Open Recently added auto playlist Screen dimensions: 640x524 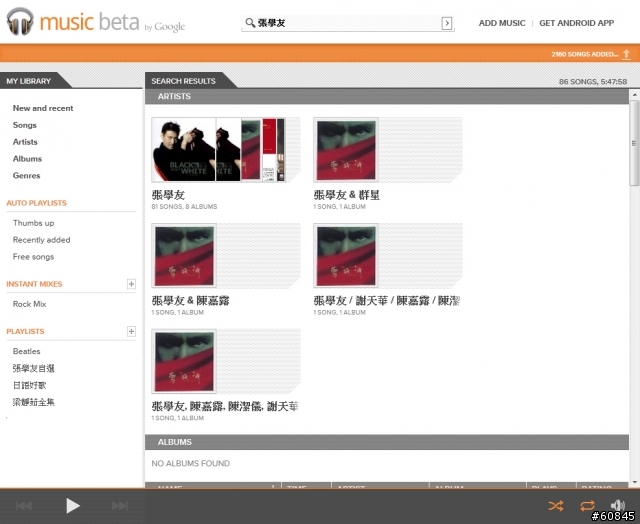(x=41, y=240)
